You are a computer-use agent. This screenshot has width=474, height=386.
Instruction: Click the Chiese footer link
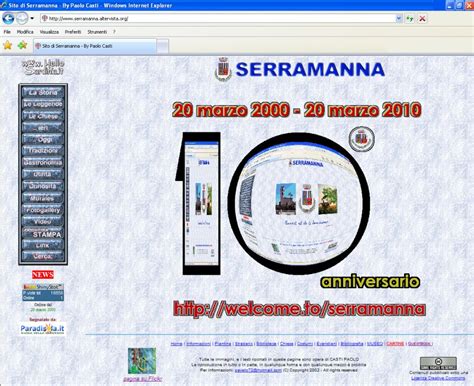[x=286, y=344]
